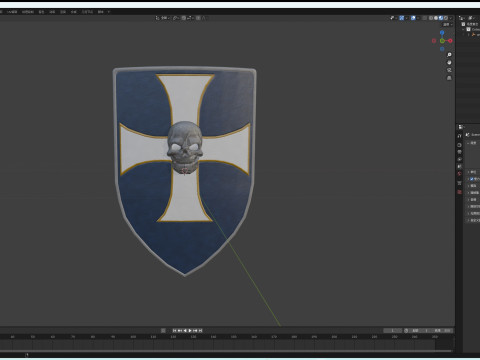
Task: Switch to material preview shading
Action: tap(441, 18)
